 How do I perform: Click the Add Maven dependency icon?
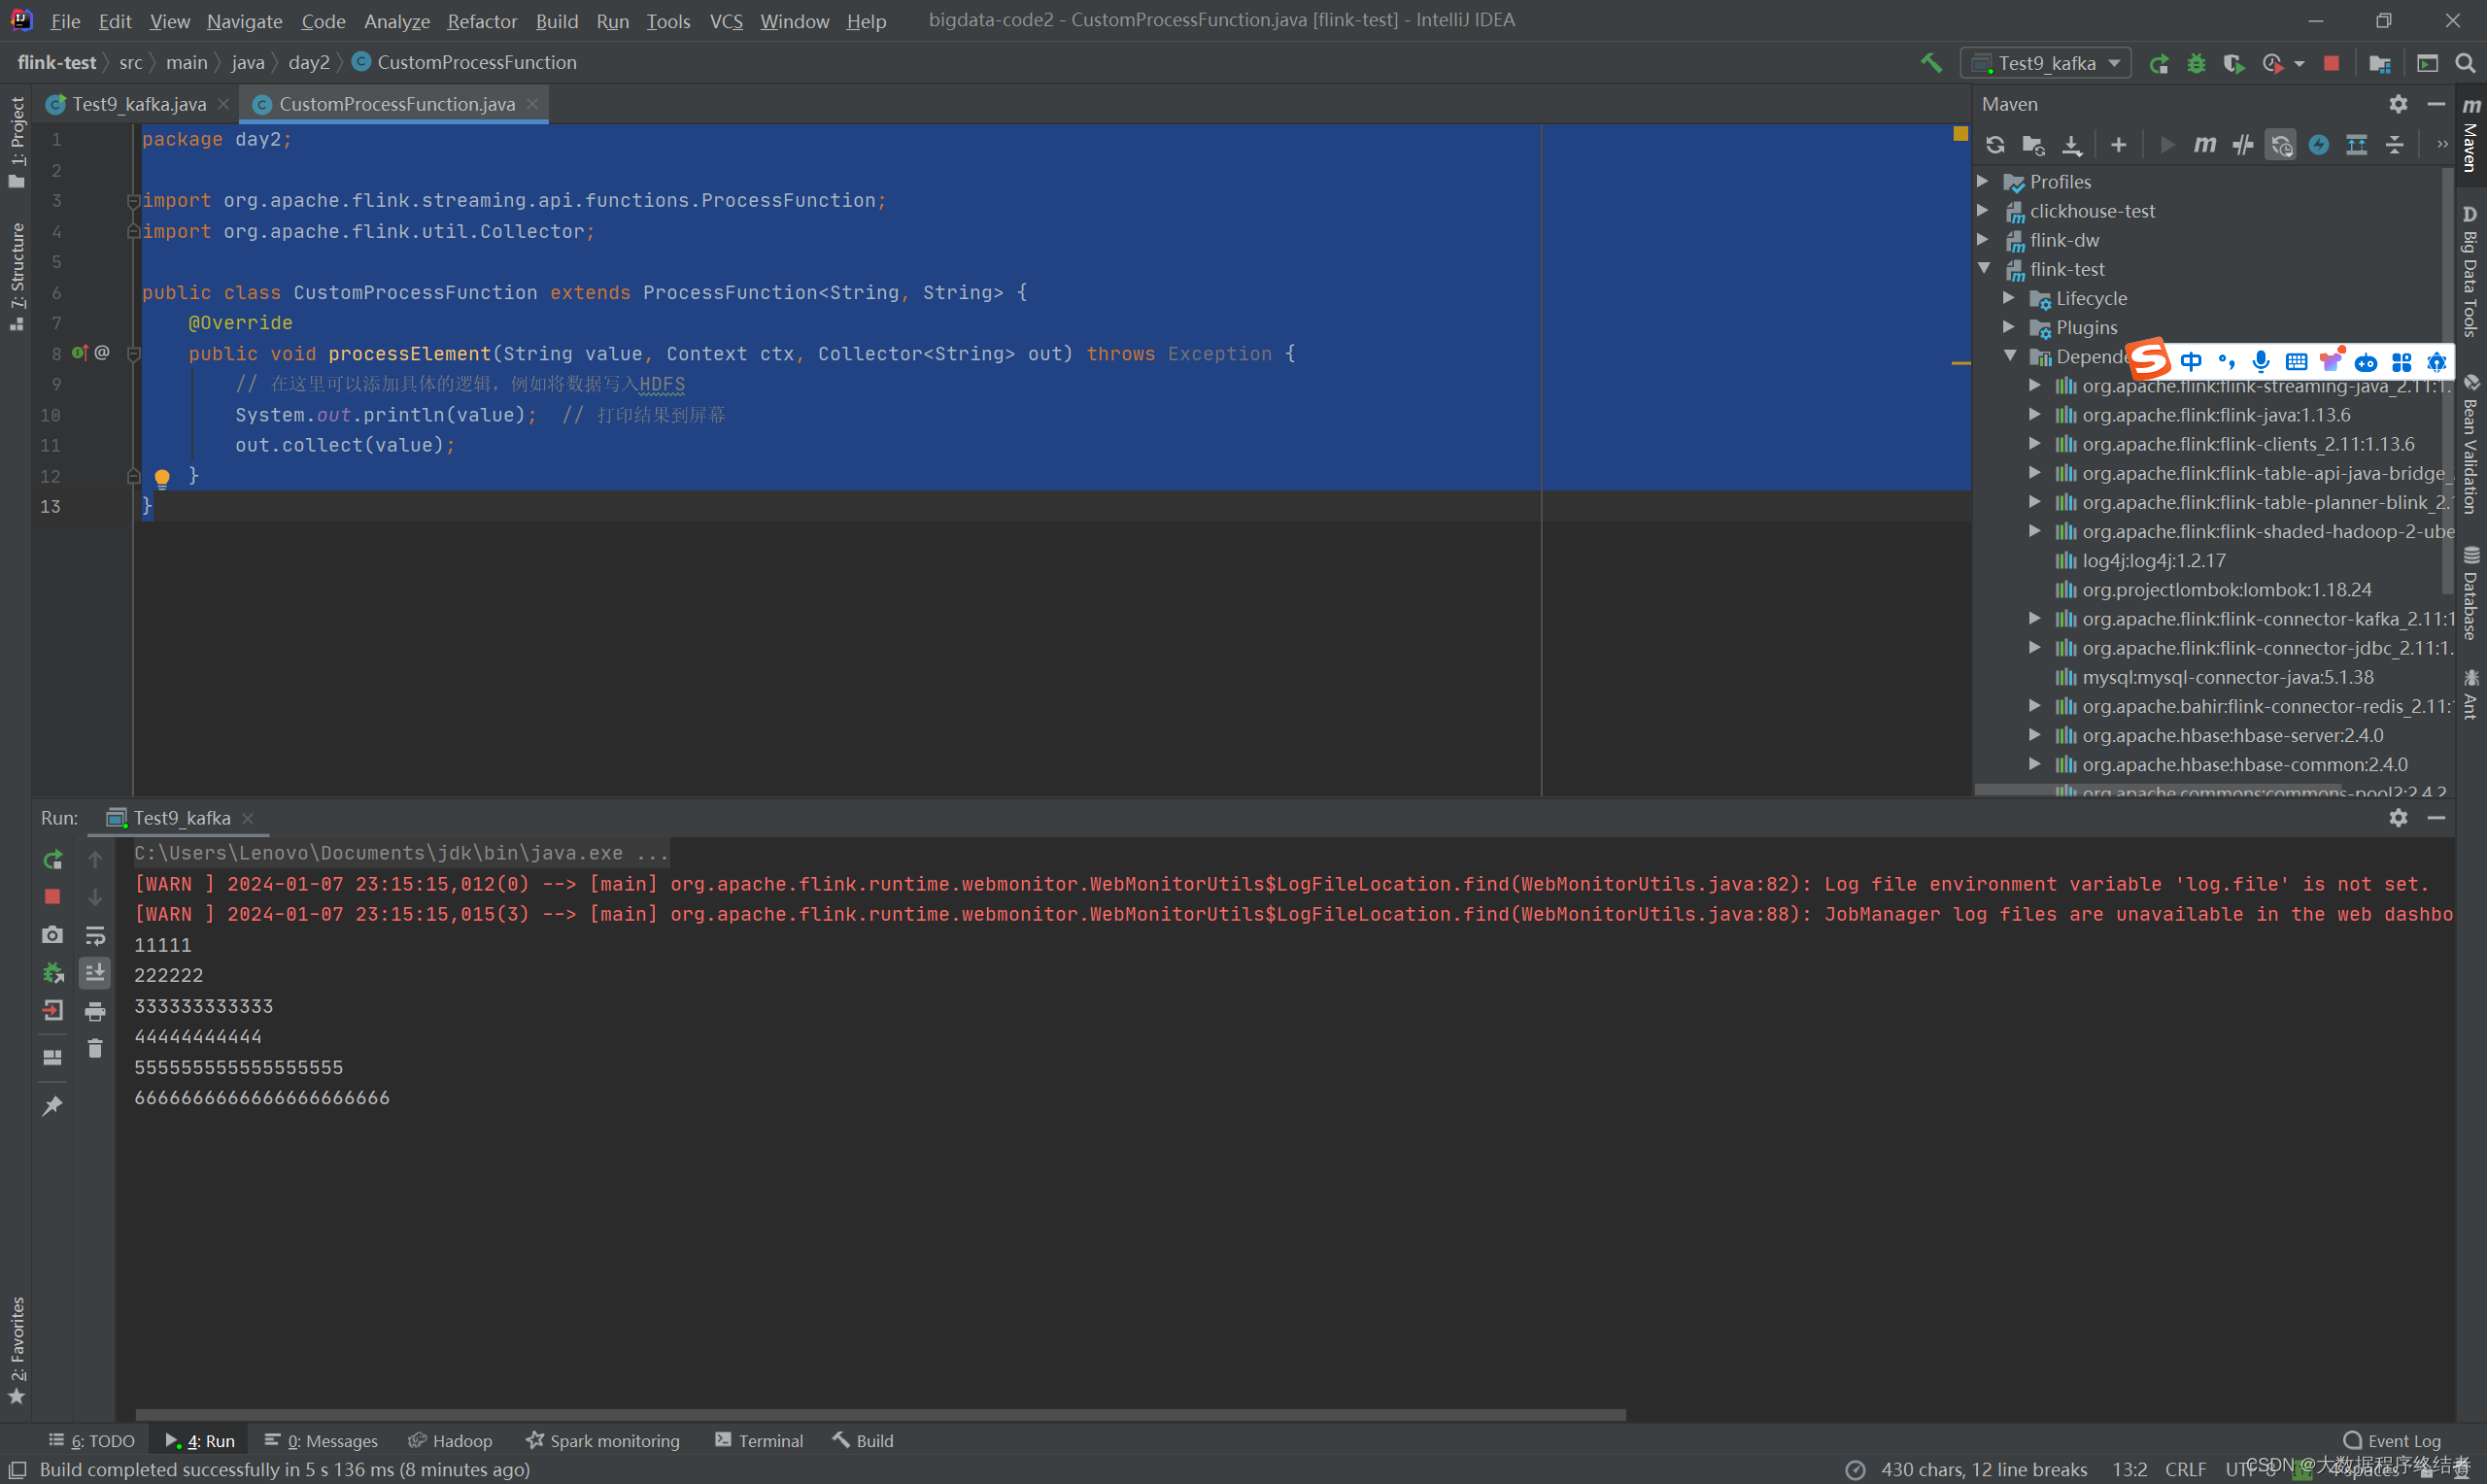pyautogui.click(x=2118, y=147)
